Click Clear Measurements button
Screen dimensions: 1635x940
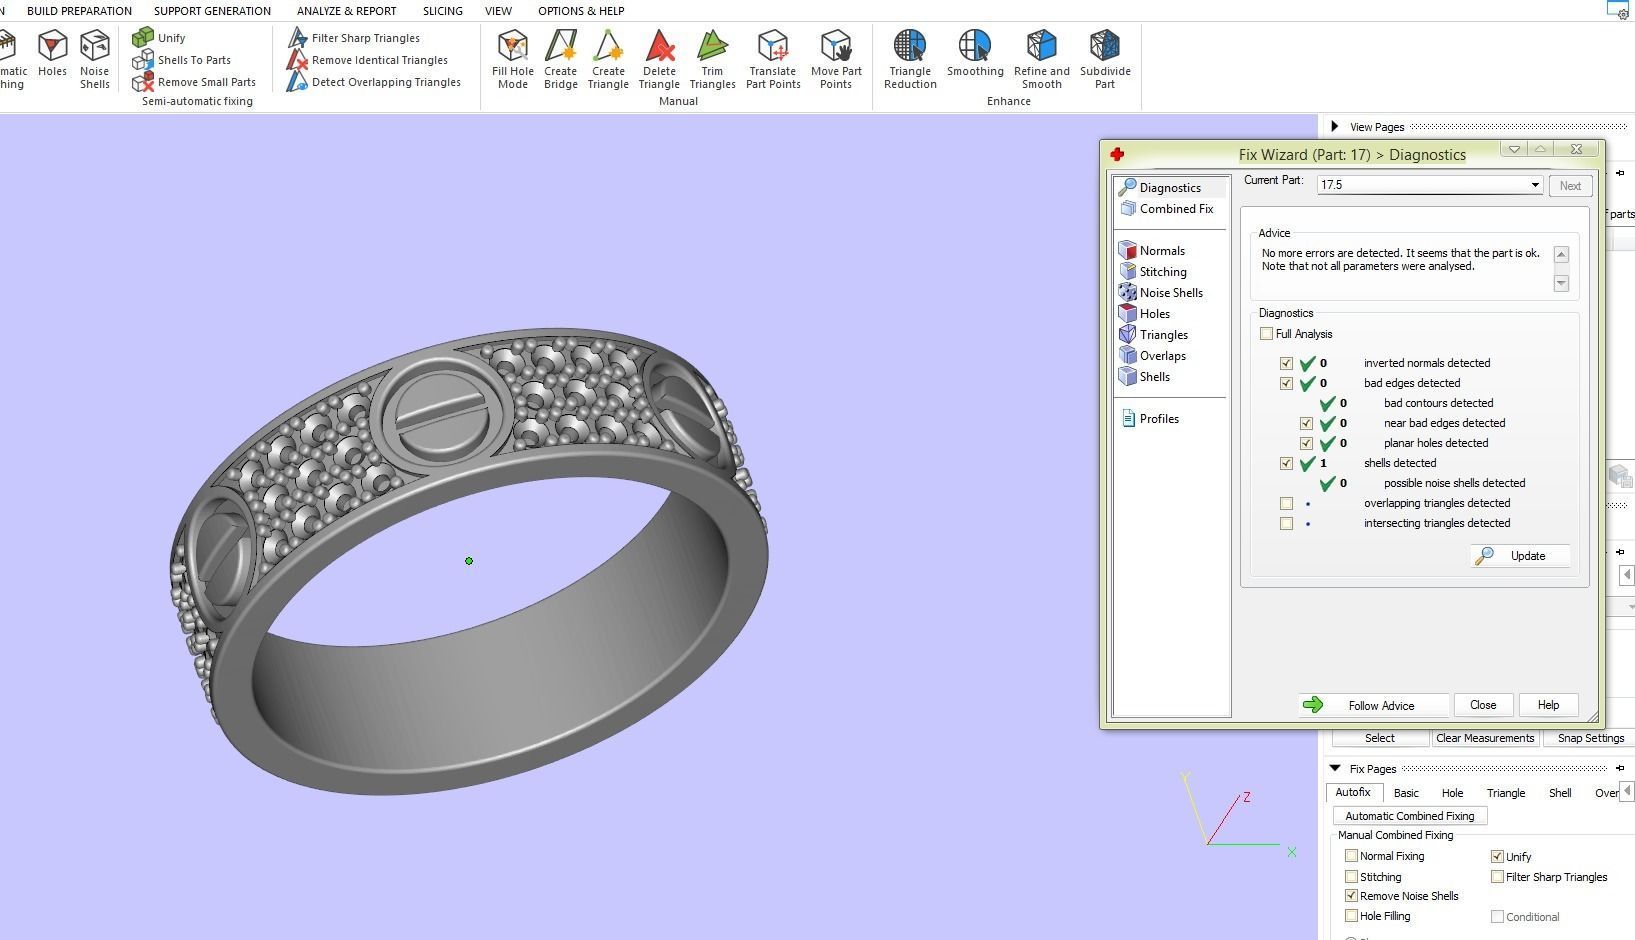coord(1485,738)
